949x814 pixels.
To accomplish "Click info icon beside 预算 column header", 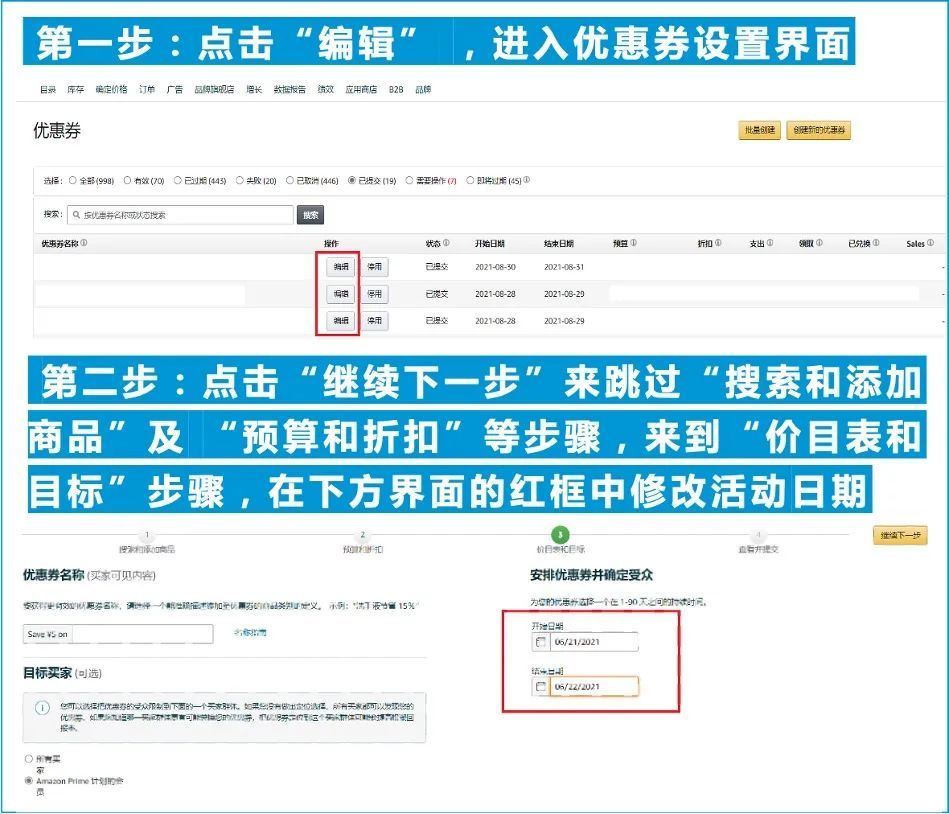I will click(x=633, y=243).
